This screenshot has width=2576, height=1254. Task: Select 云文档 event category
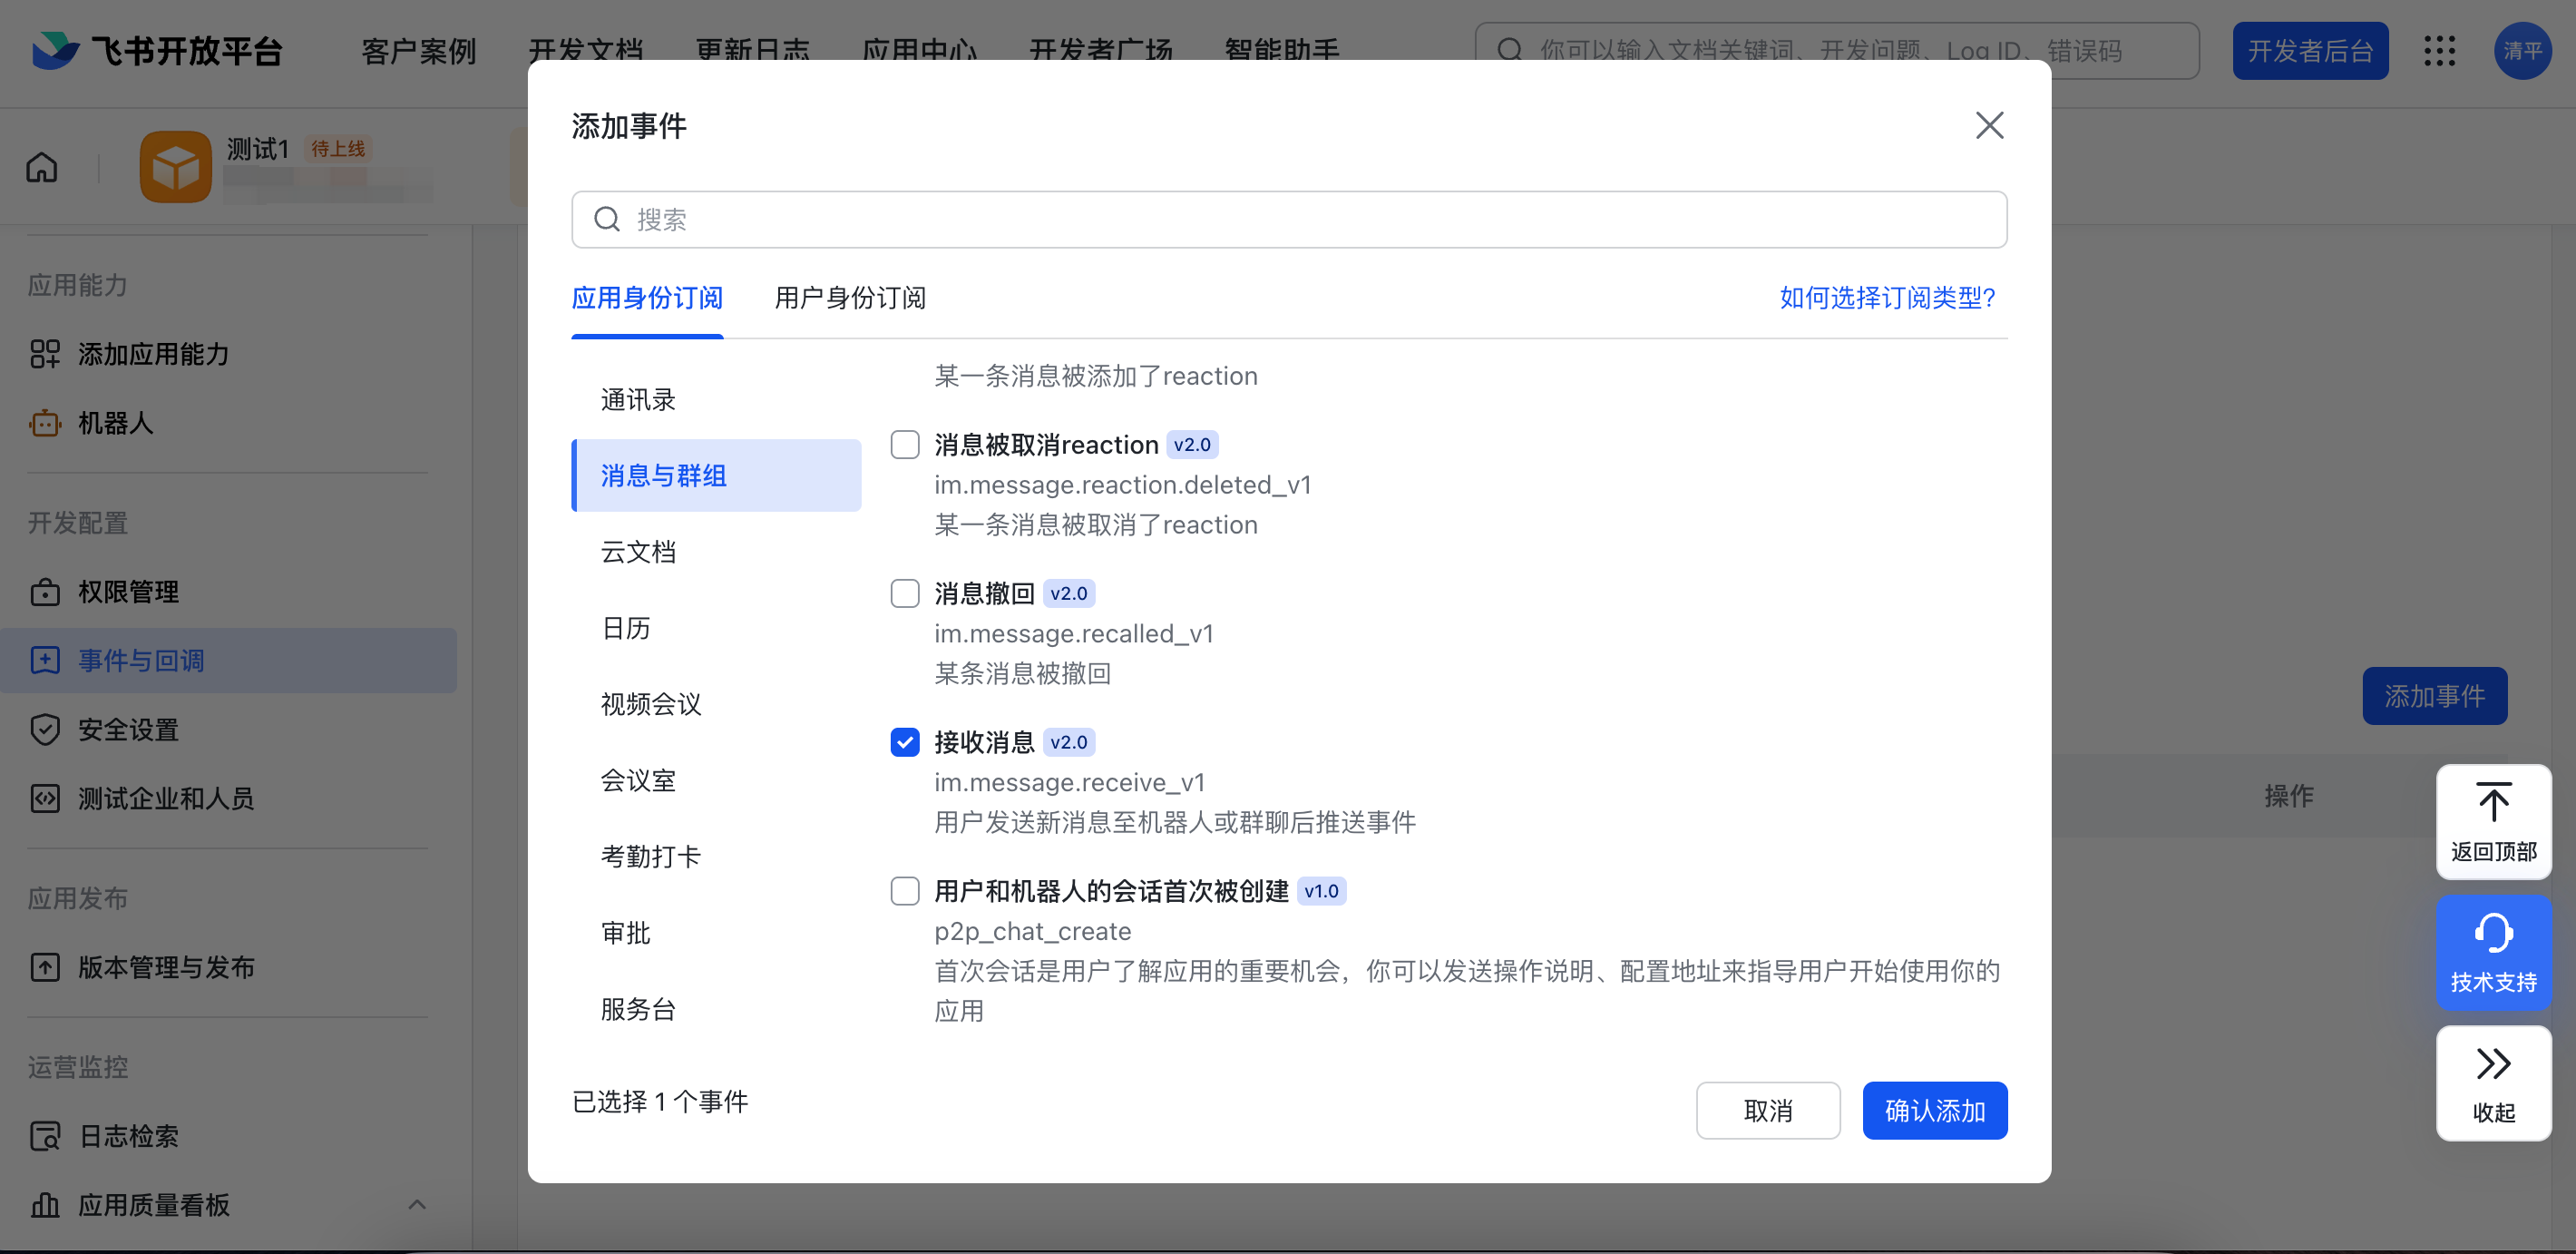(716, 552)
